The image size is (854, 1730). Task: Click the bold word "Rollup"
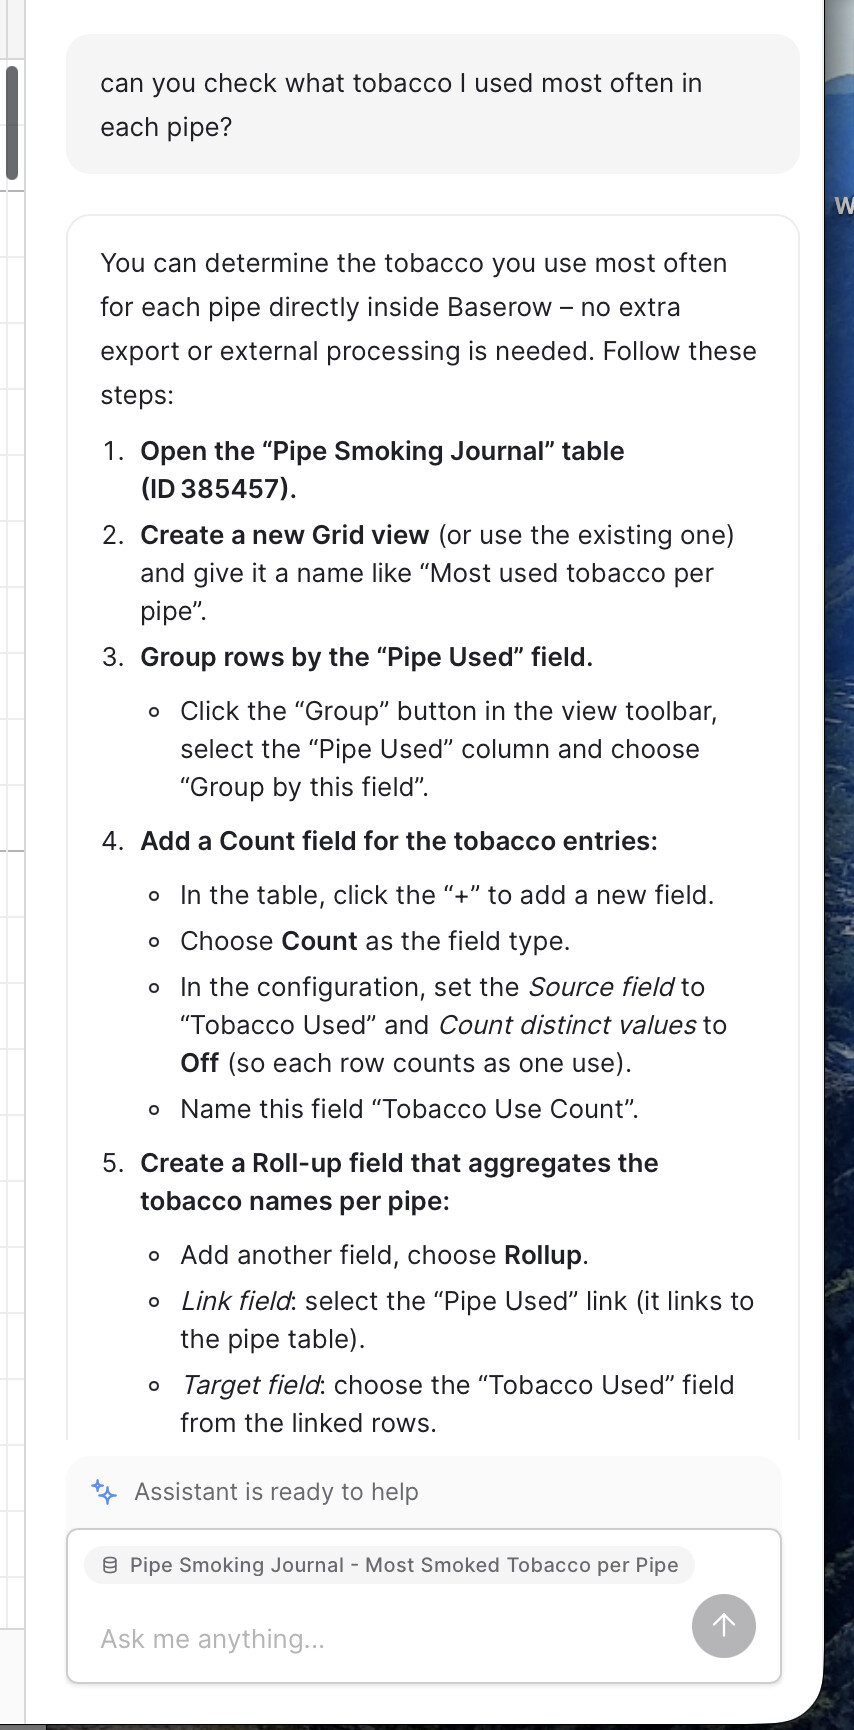point(543,1255)
